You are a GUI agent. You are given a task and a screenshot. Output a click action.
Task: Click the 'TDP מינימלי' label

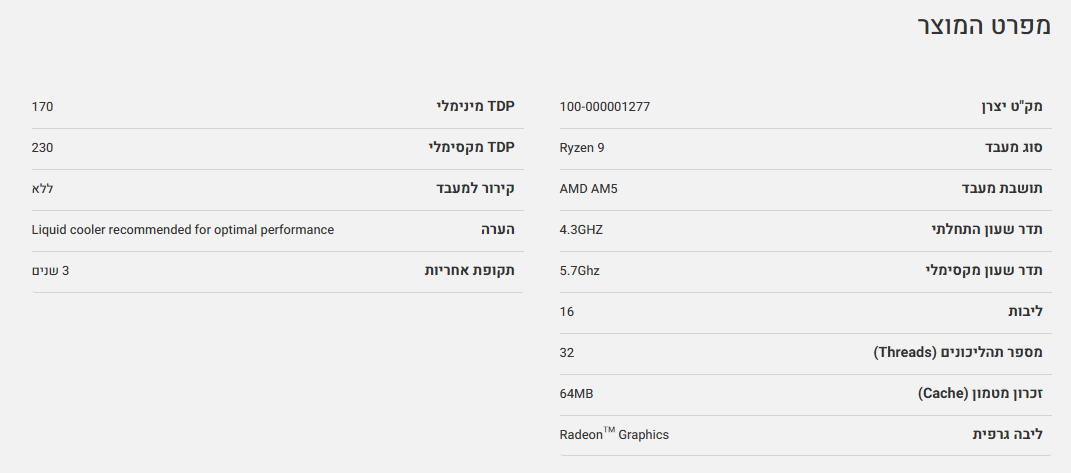[475, 106]
